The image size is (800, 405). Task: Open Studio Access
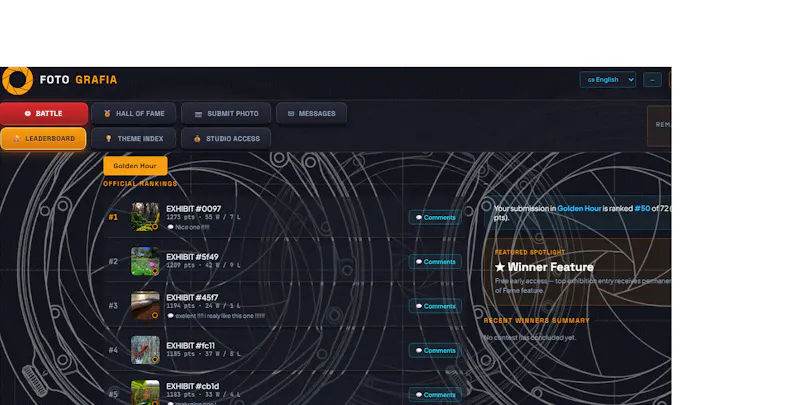pyautogui.click(x=226, y=139)
